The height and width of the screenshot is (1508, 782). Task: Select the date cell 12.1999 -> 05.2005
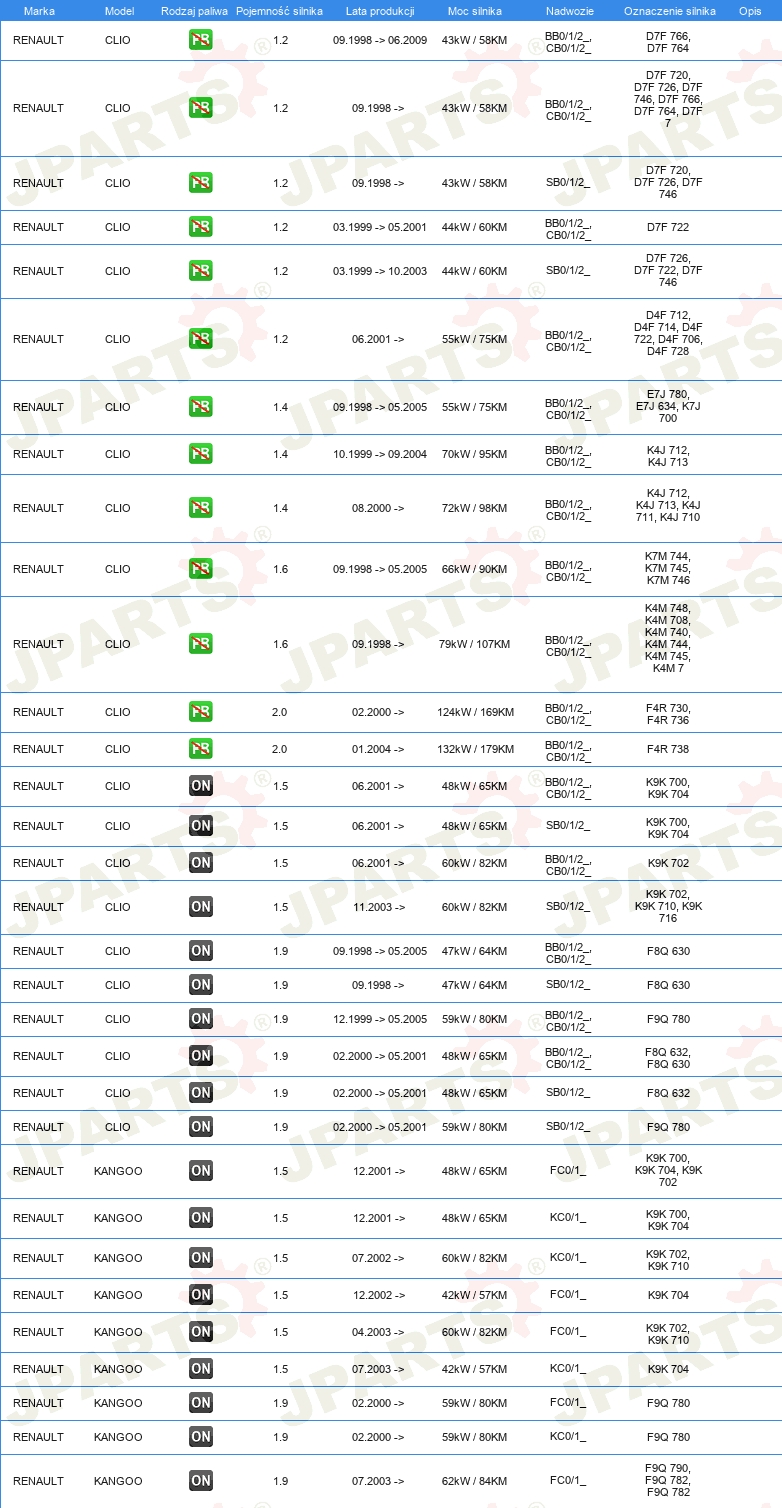(380, 1019)
